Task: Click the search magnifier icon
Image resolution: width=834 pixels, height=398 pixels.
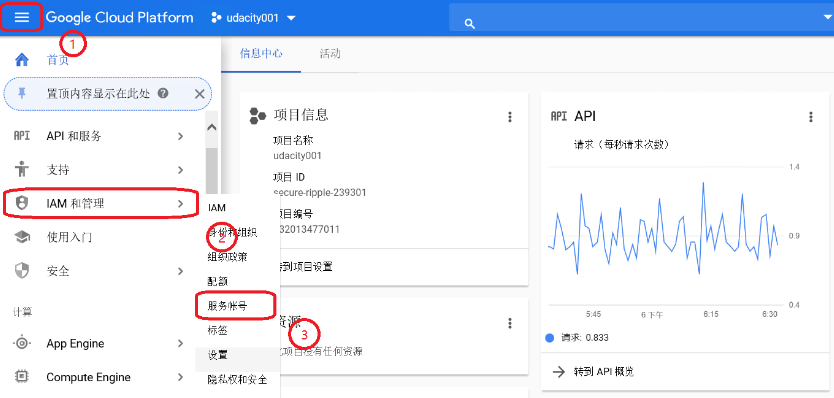Action: [469, 23]
